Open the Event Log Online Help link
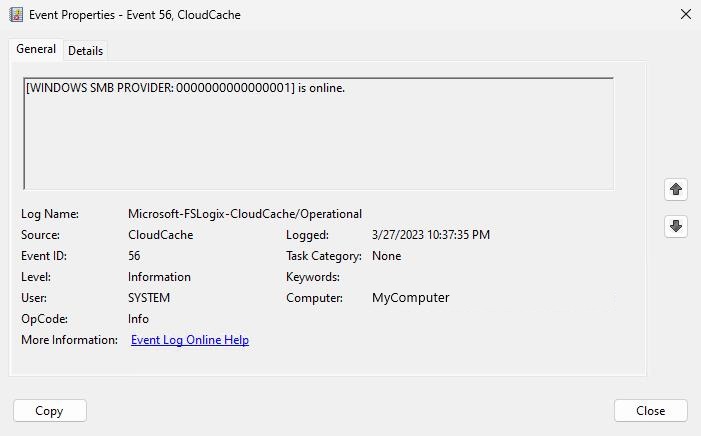The width and height of the screenshot is (701, 436). [x=190, y=340]
